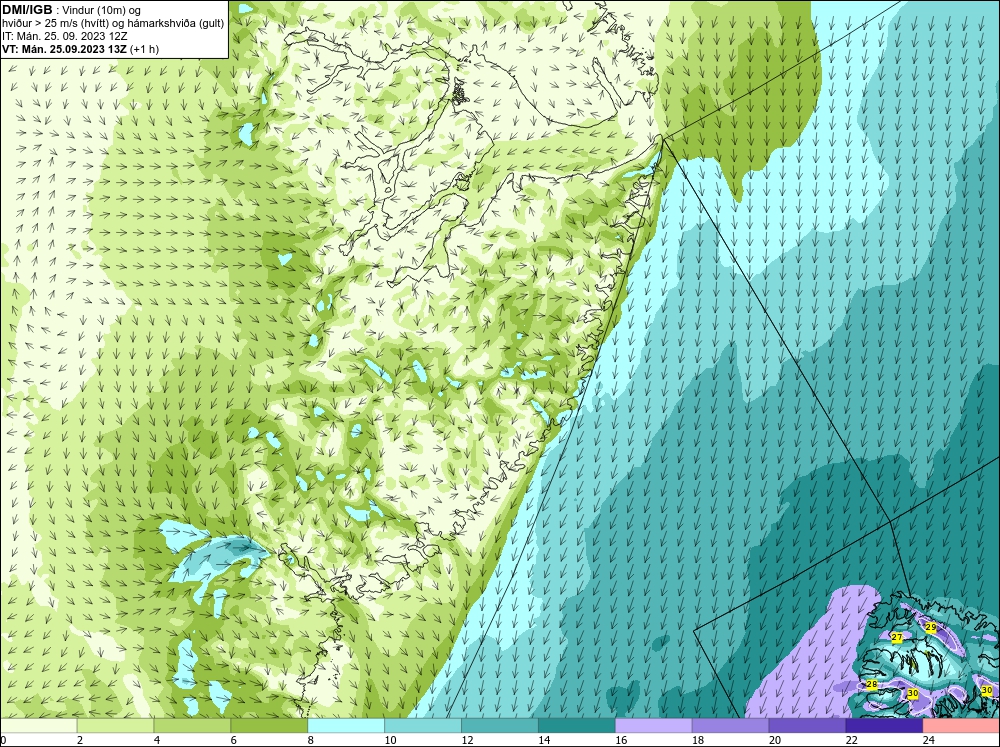This screenshot has width=1000, height=747.
Task: Click the yellow gust label 27
Action: click(x=897, y=637)
